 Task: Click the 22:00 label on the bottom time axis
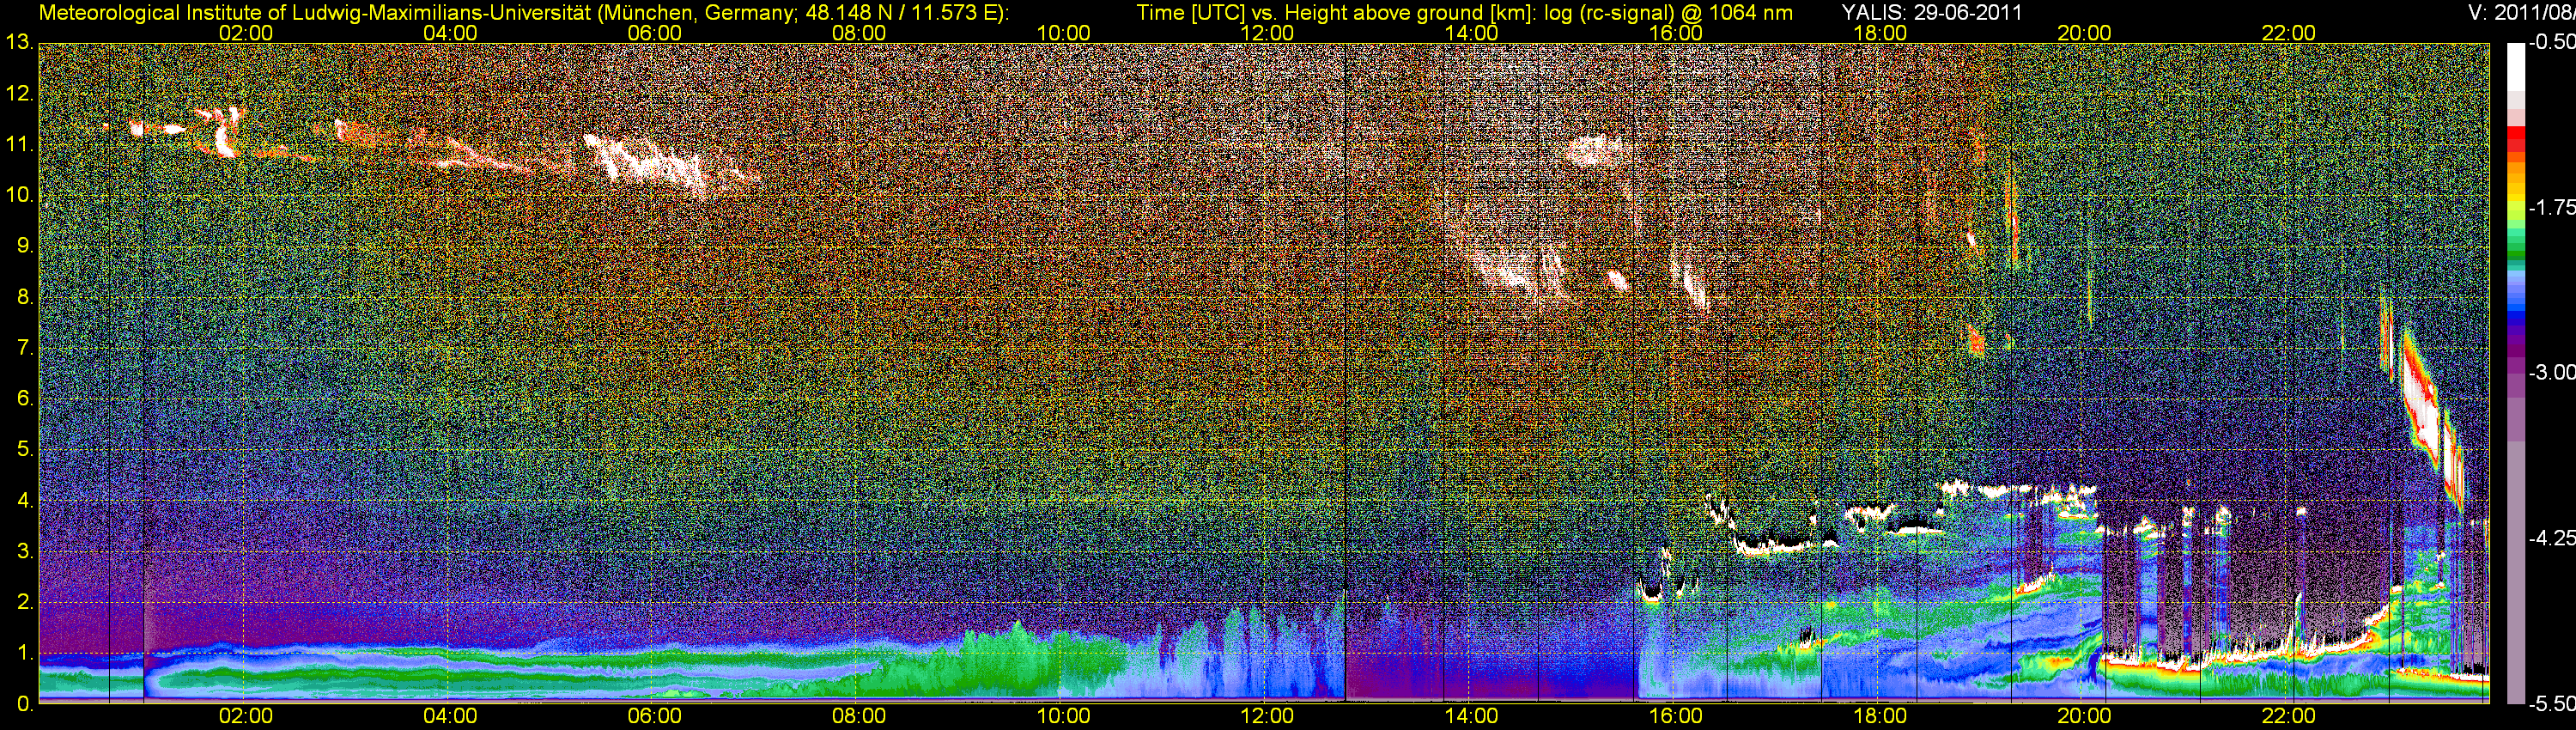2289,717
